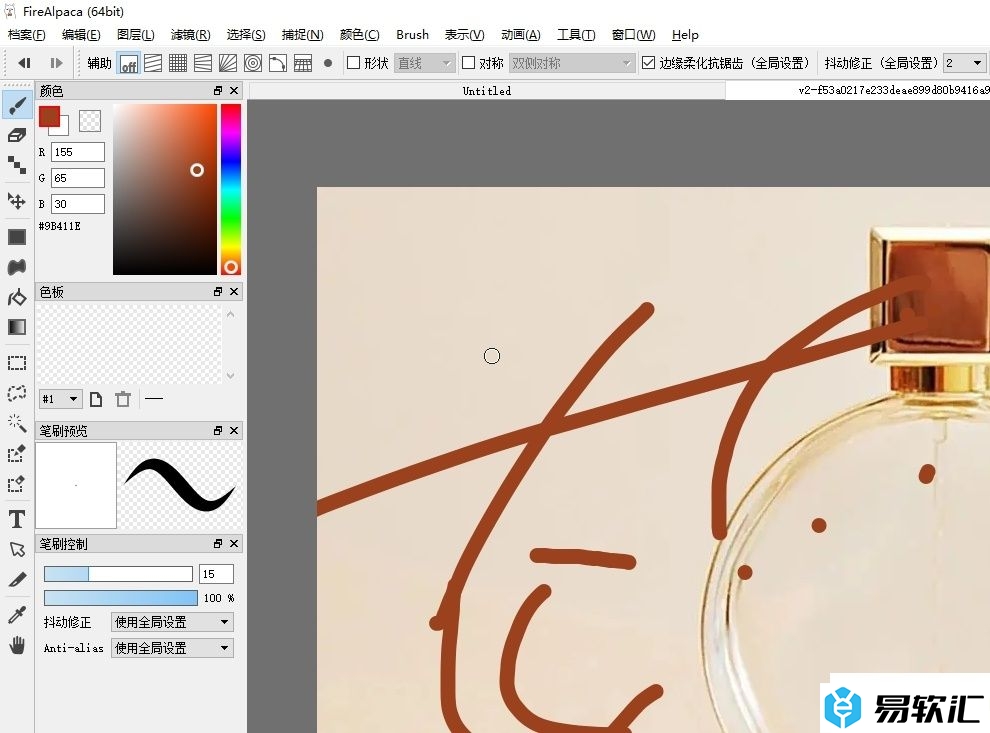The height and width of the screenshot is (733, 990).
Task: Select the Dot tool
Action: (17, 165)
